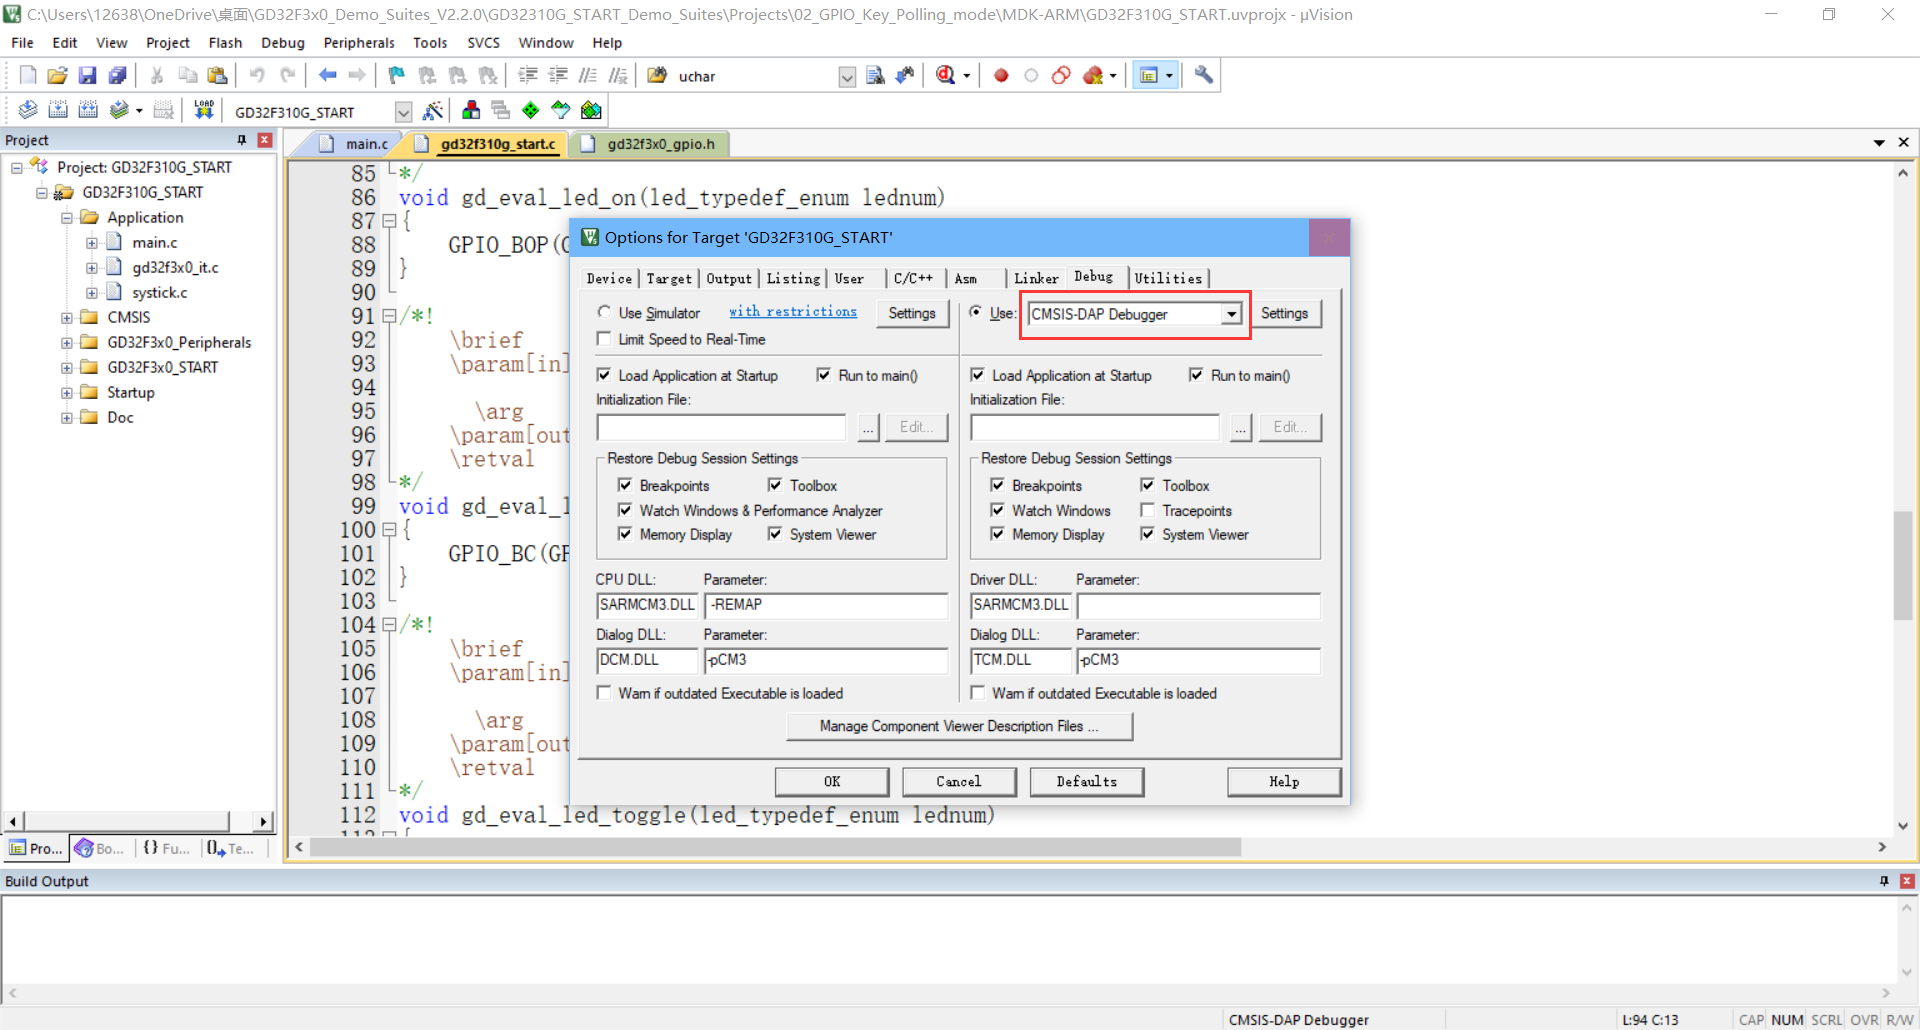
Task: Open the editor tab list dropdown arrow
Action: click(x=1879, y=143)
